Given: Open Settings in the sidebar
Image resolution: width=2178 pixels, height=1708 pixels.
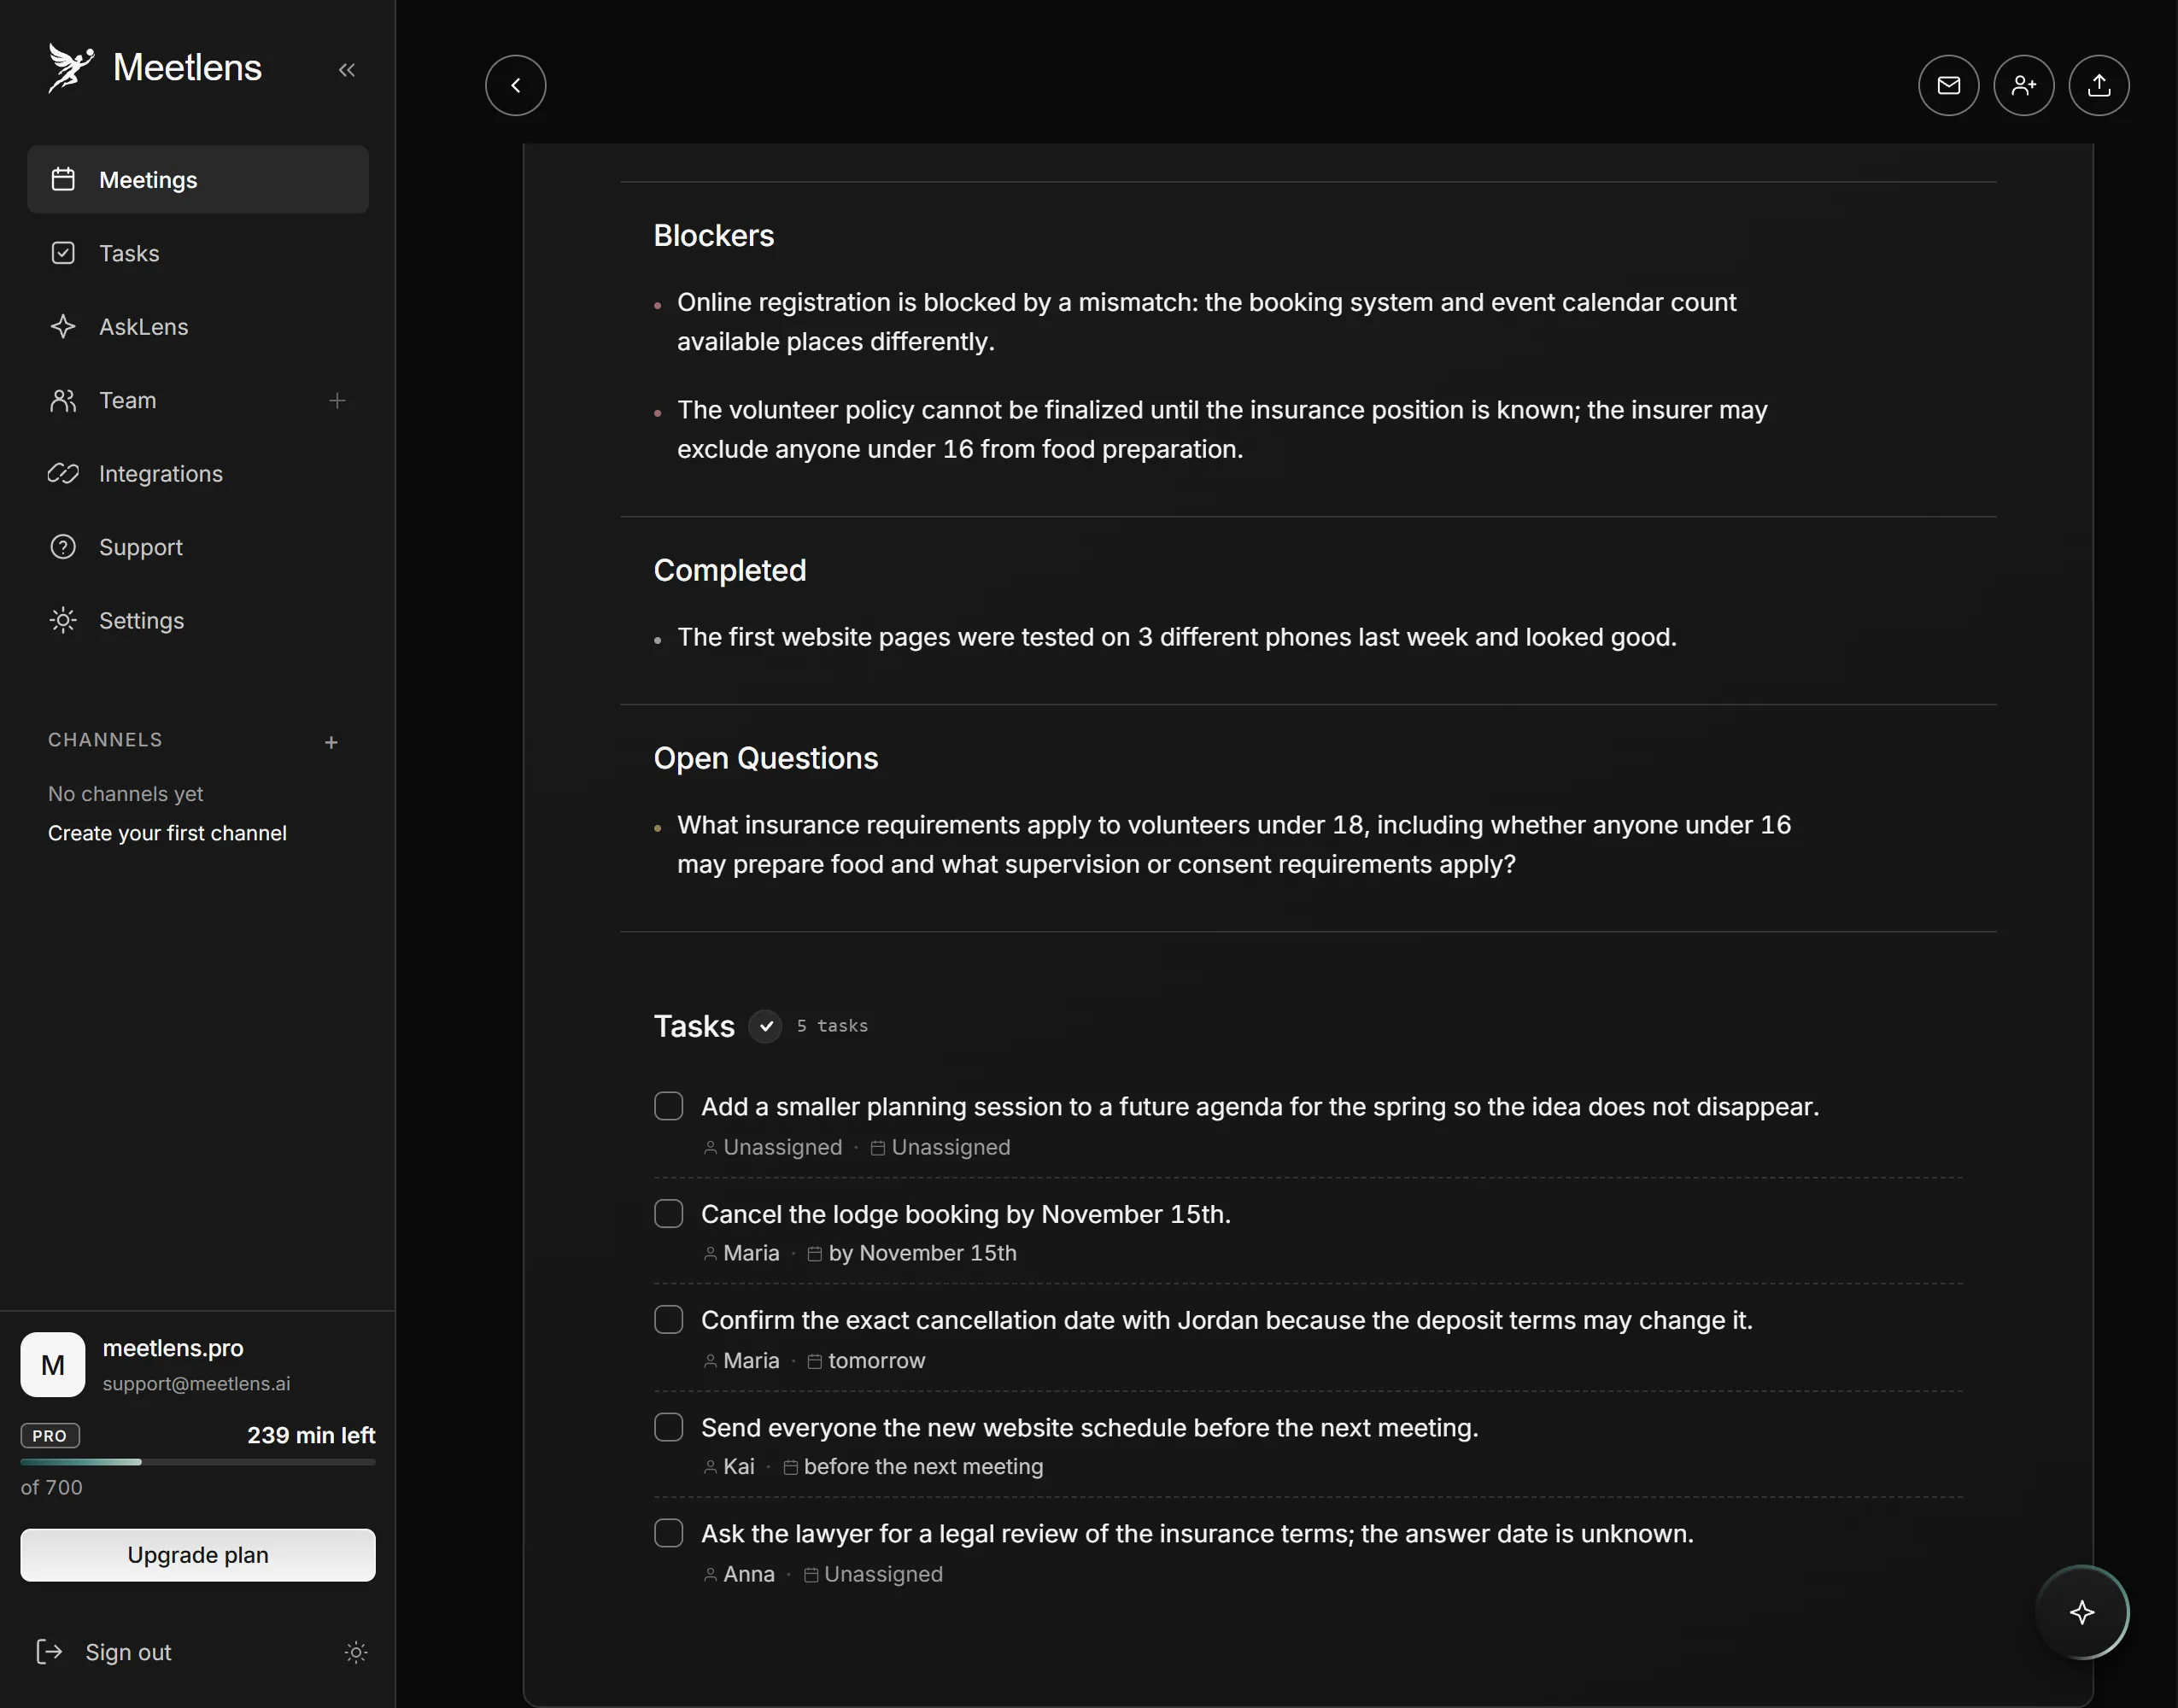Looking at the screenshot, I should click(x=198, y=621).
